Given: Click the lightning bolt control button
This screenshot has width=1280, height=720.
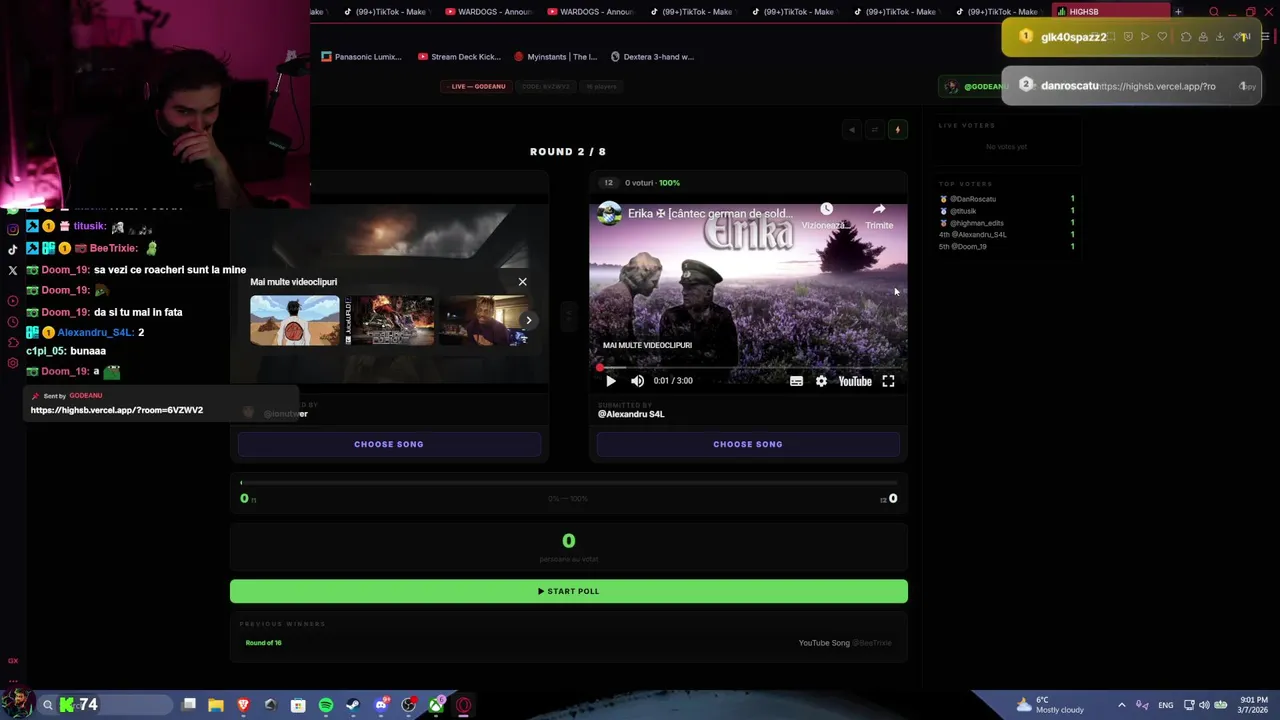Looking at the screenshot, I should pyautogui.click(x=897, y=129).
